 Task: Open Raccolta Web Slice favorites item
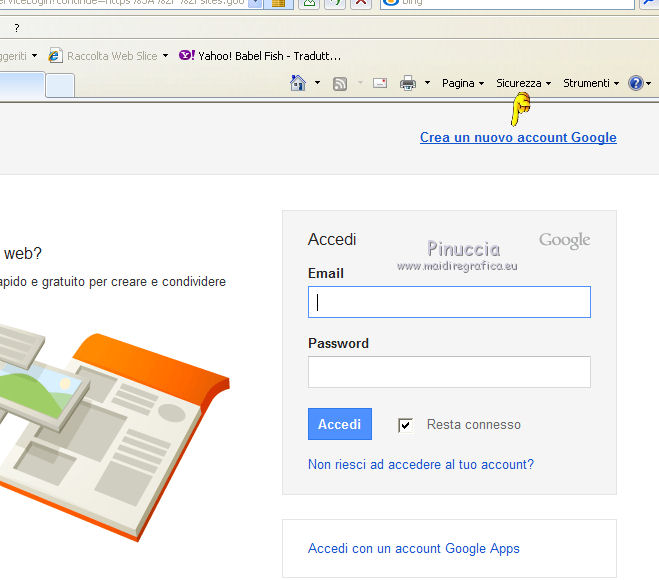112,56
